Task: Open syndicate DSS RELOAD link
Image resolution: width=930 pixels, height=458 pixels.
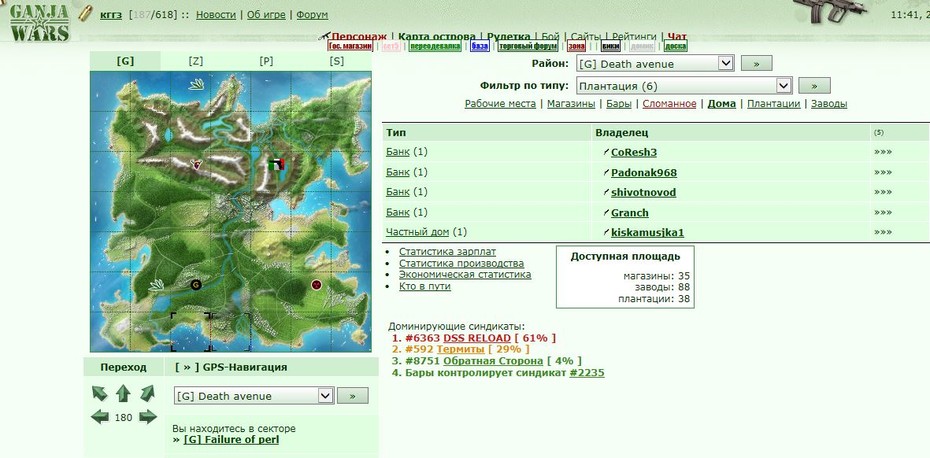Action: click(x=477, y=338)
